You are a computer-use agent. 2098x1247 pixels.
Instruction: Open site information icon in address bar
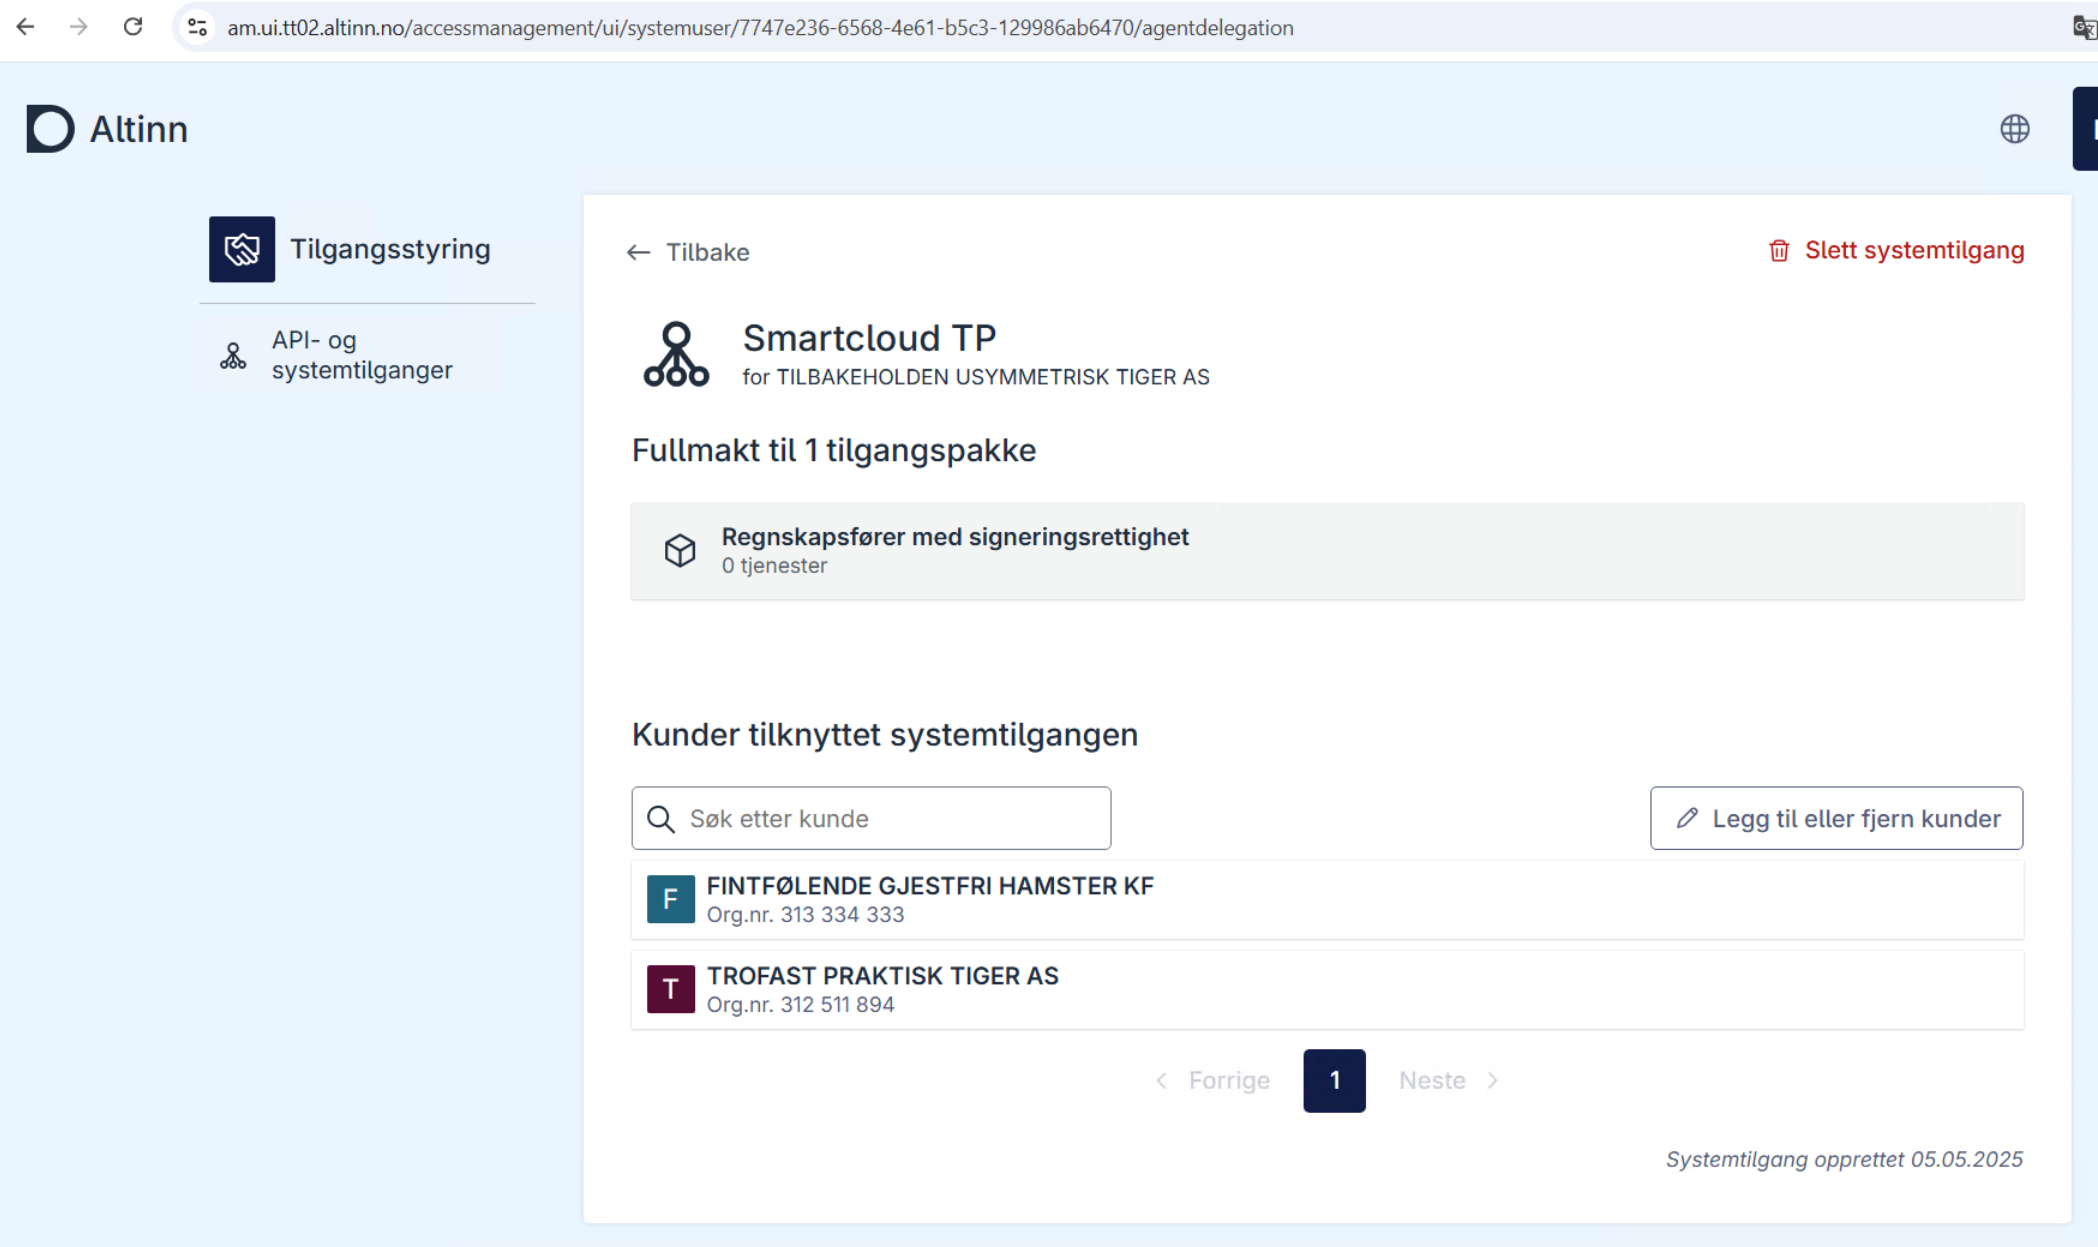[198, 27]
